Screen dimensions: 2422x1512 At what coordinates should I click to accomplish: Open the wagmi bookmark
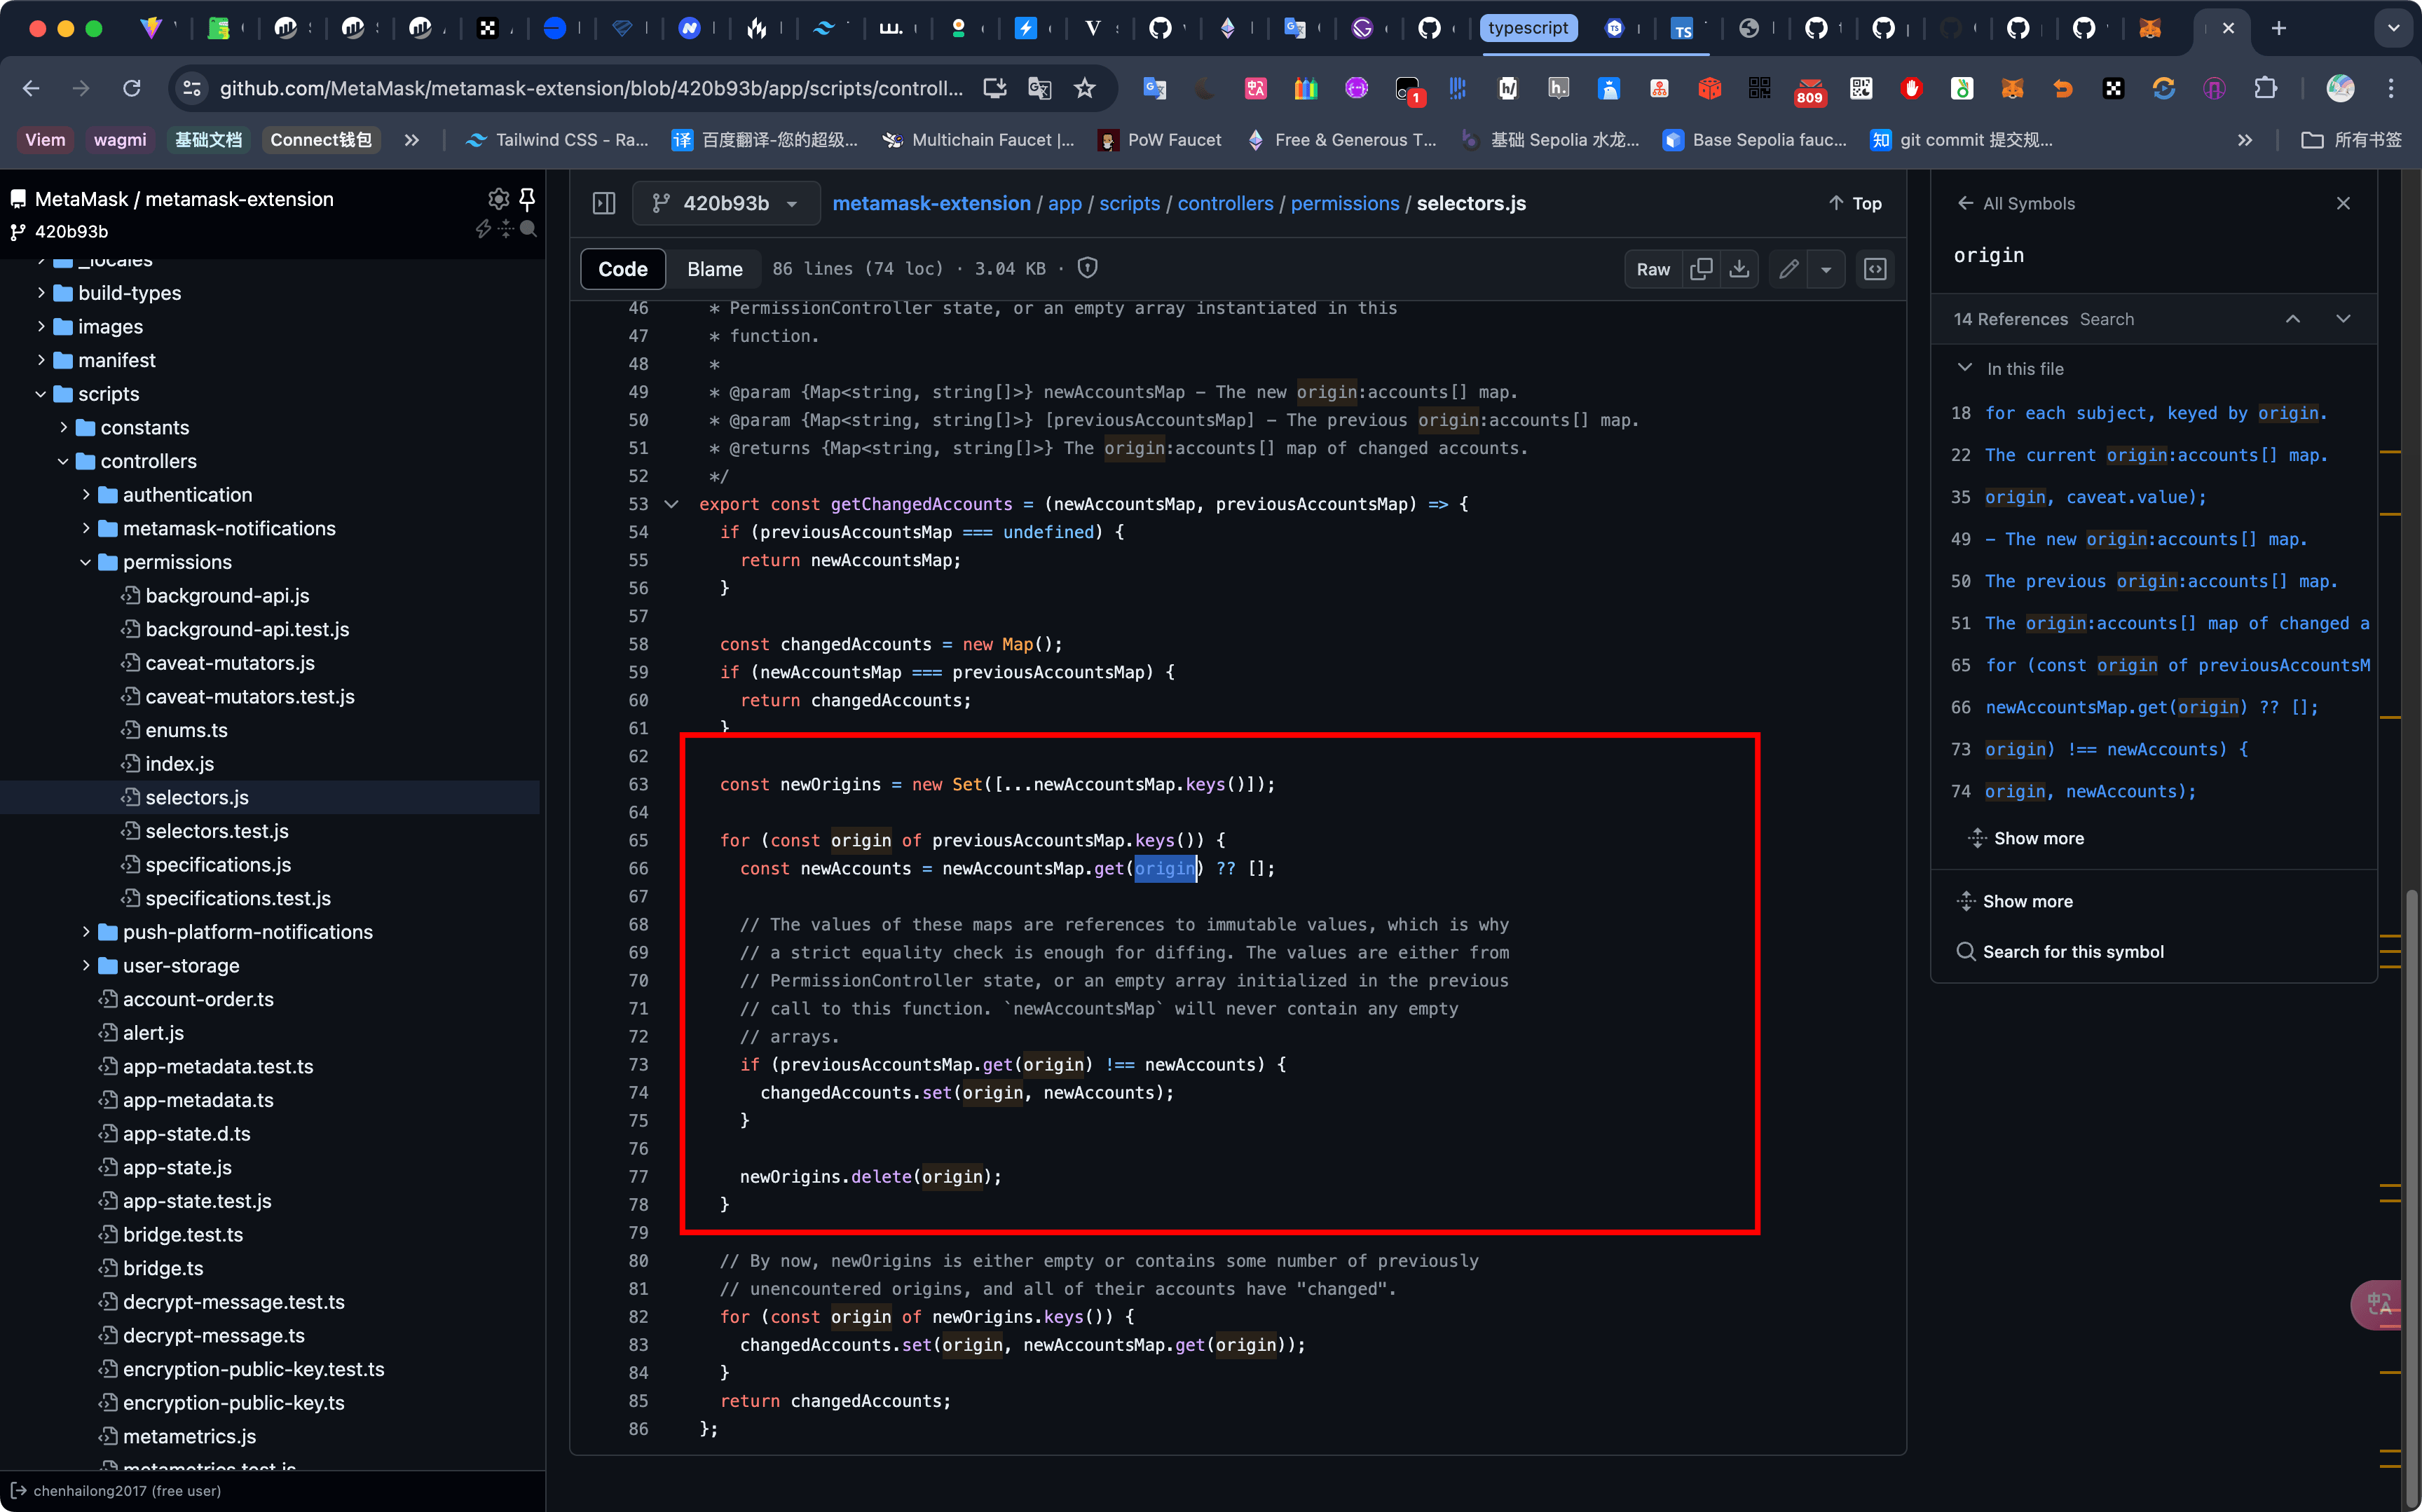[x=119, y=140]
